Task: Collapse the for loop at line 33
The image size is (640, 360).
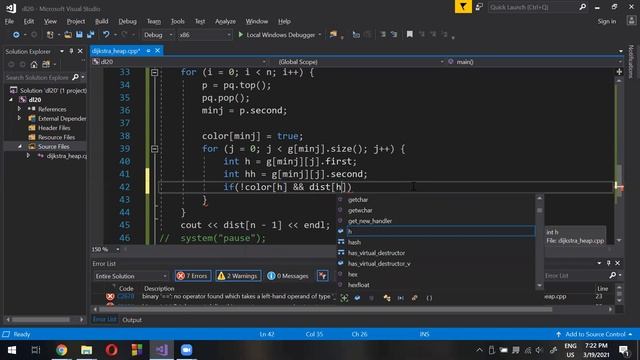Action: (154, 72)
